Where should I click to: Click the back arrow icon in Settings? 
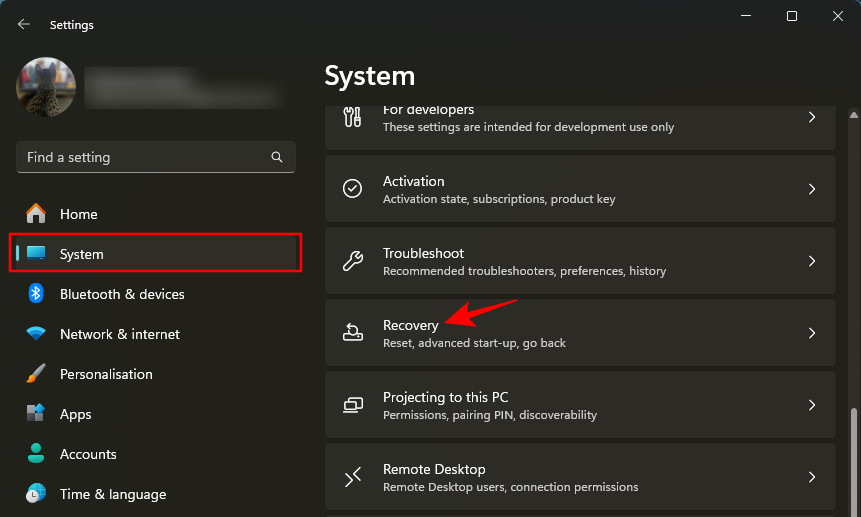24,24
